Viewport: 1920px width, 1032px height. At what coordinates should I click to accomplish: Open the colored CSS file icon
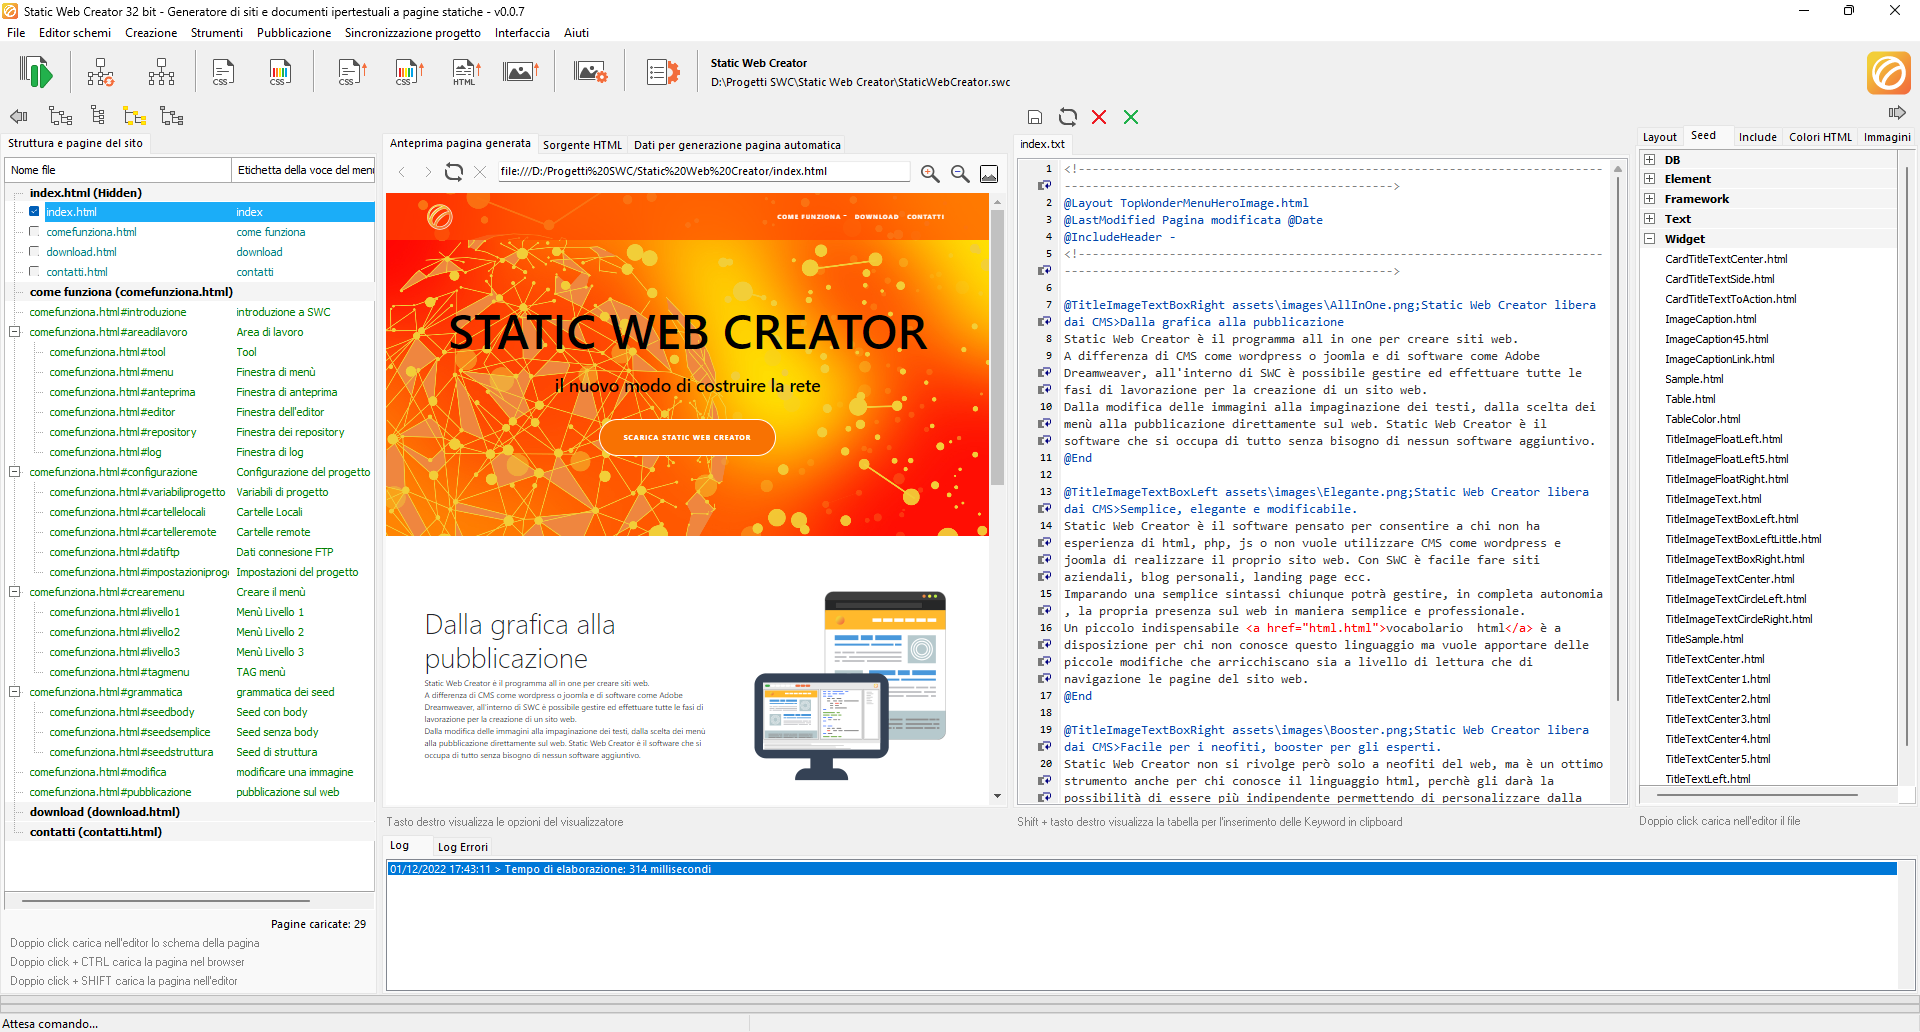(280, 72)
